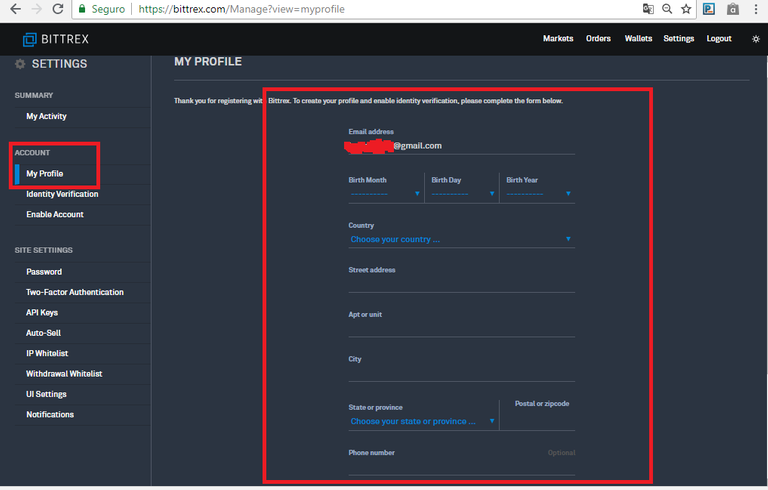The height and width of the screenshot is (490, 768).
Task: Open the state or province dropdown
Action: click(x=423, y=421)
